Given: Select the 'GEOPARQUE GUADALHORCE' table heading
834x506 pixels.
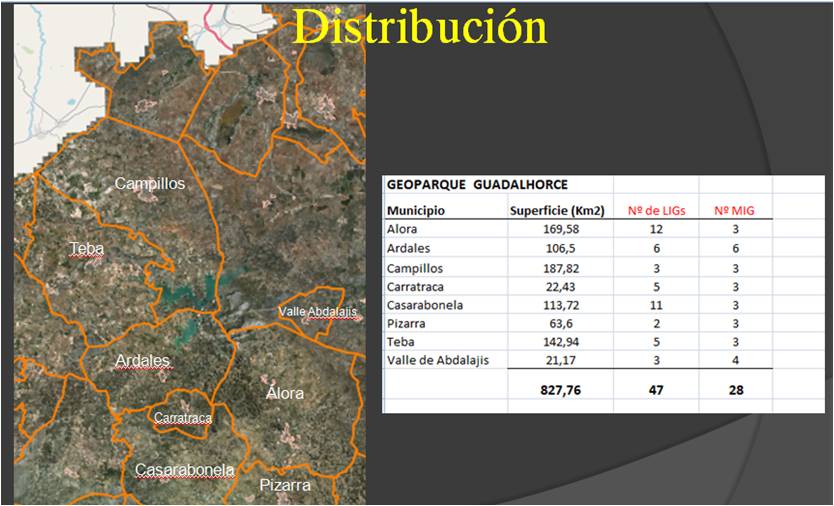Looking at the screenshot, I should click(477, 185).
